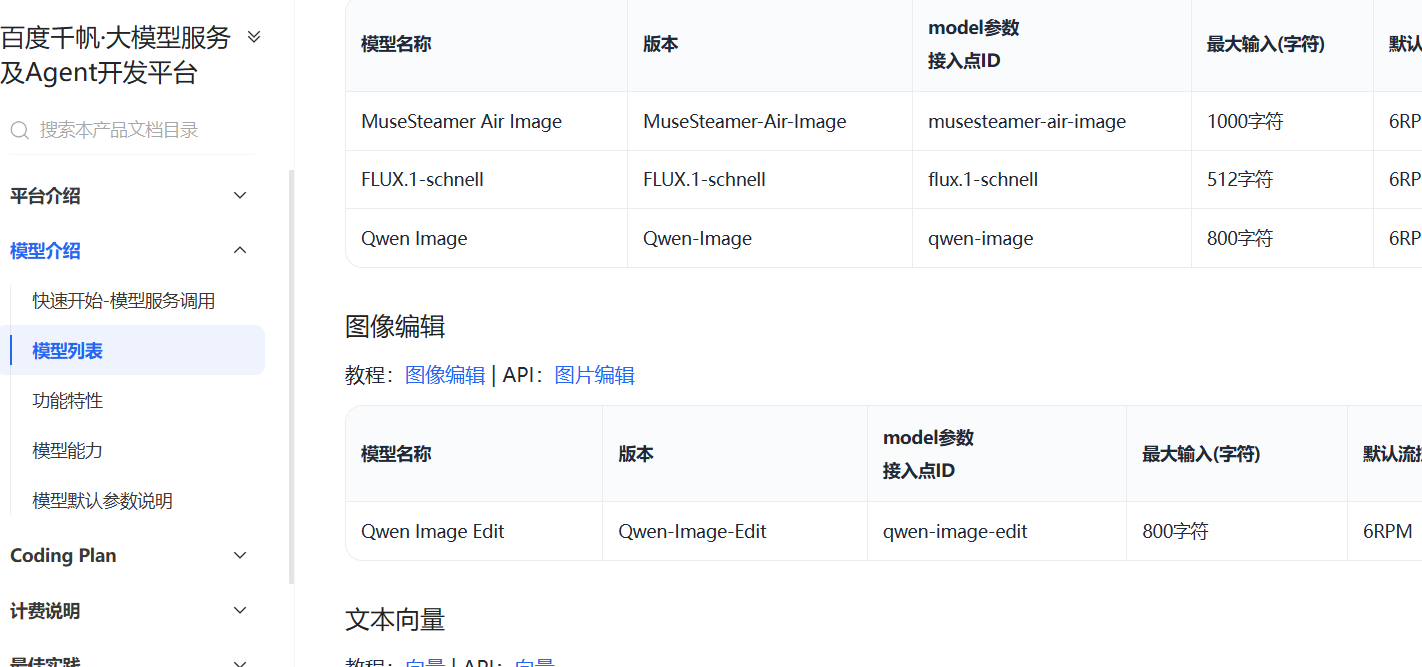Click the 文本向量 section heading
This screenshot has width=1422, height=667.
(x=395, y=620)
